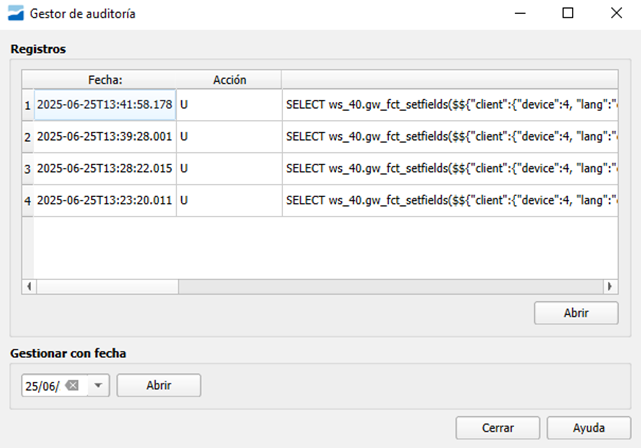Click the SELECT query cell in row 3
Image resolution: width=641 pixels, height=448 pixels.
pyautogui.click(x=450, y=168)
